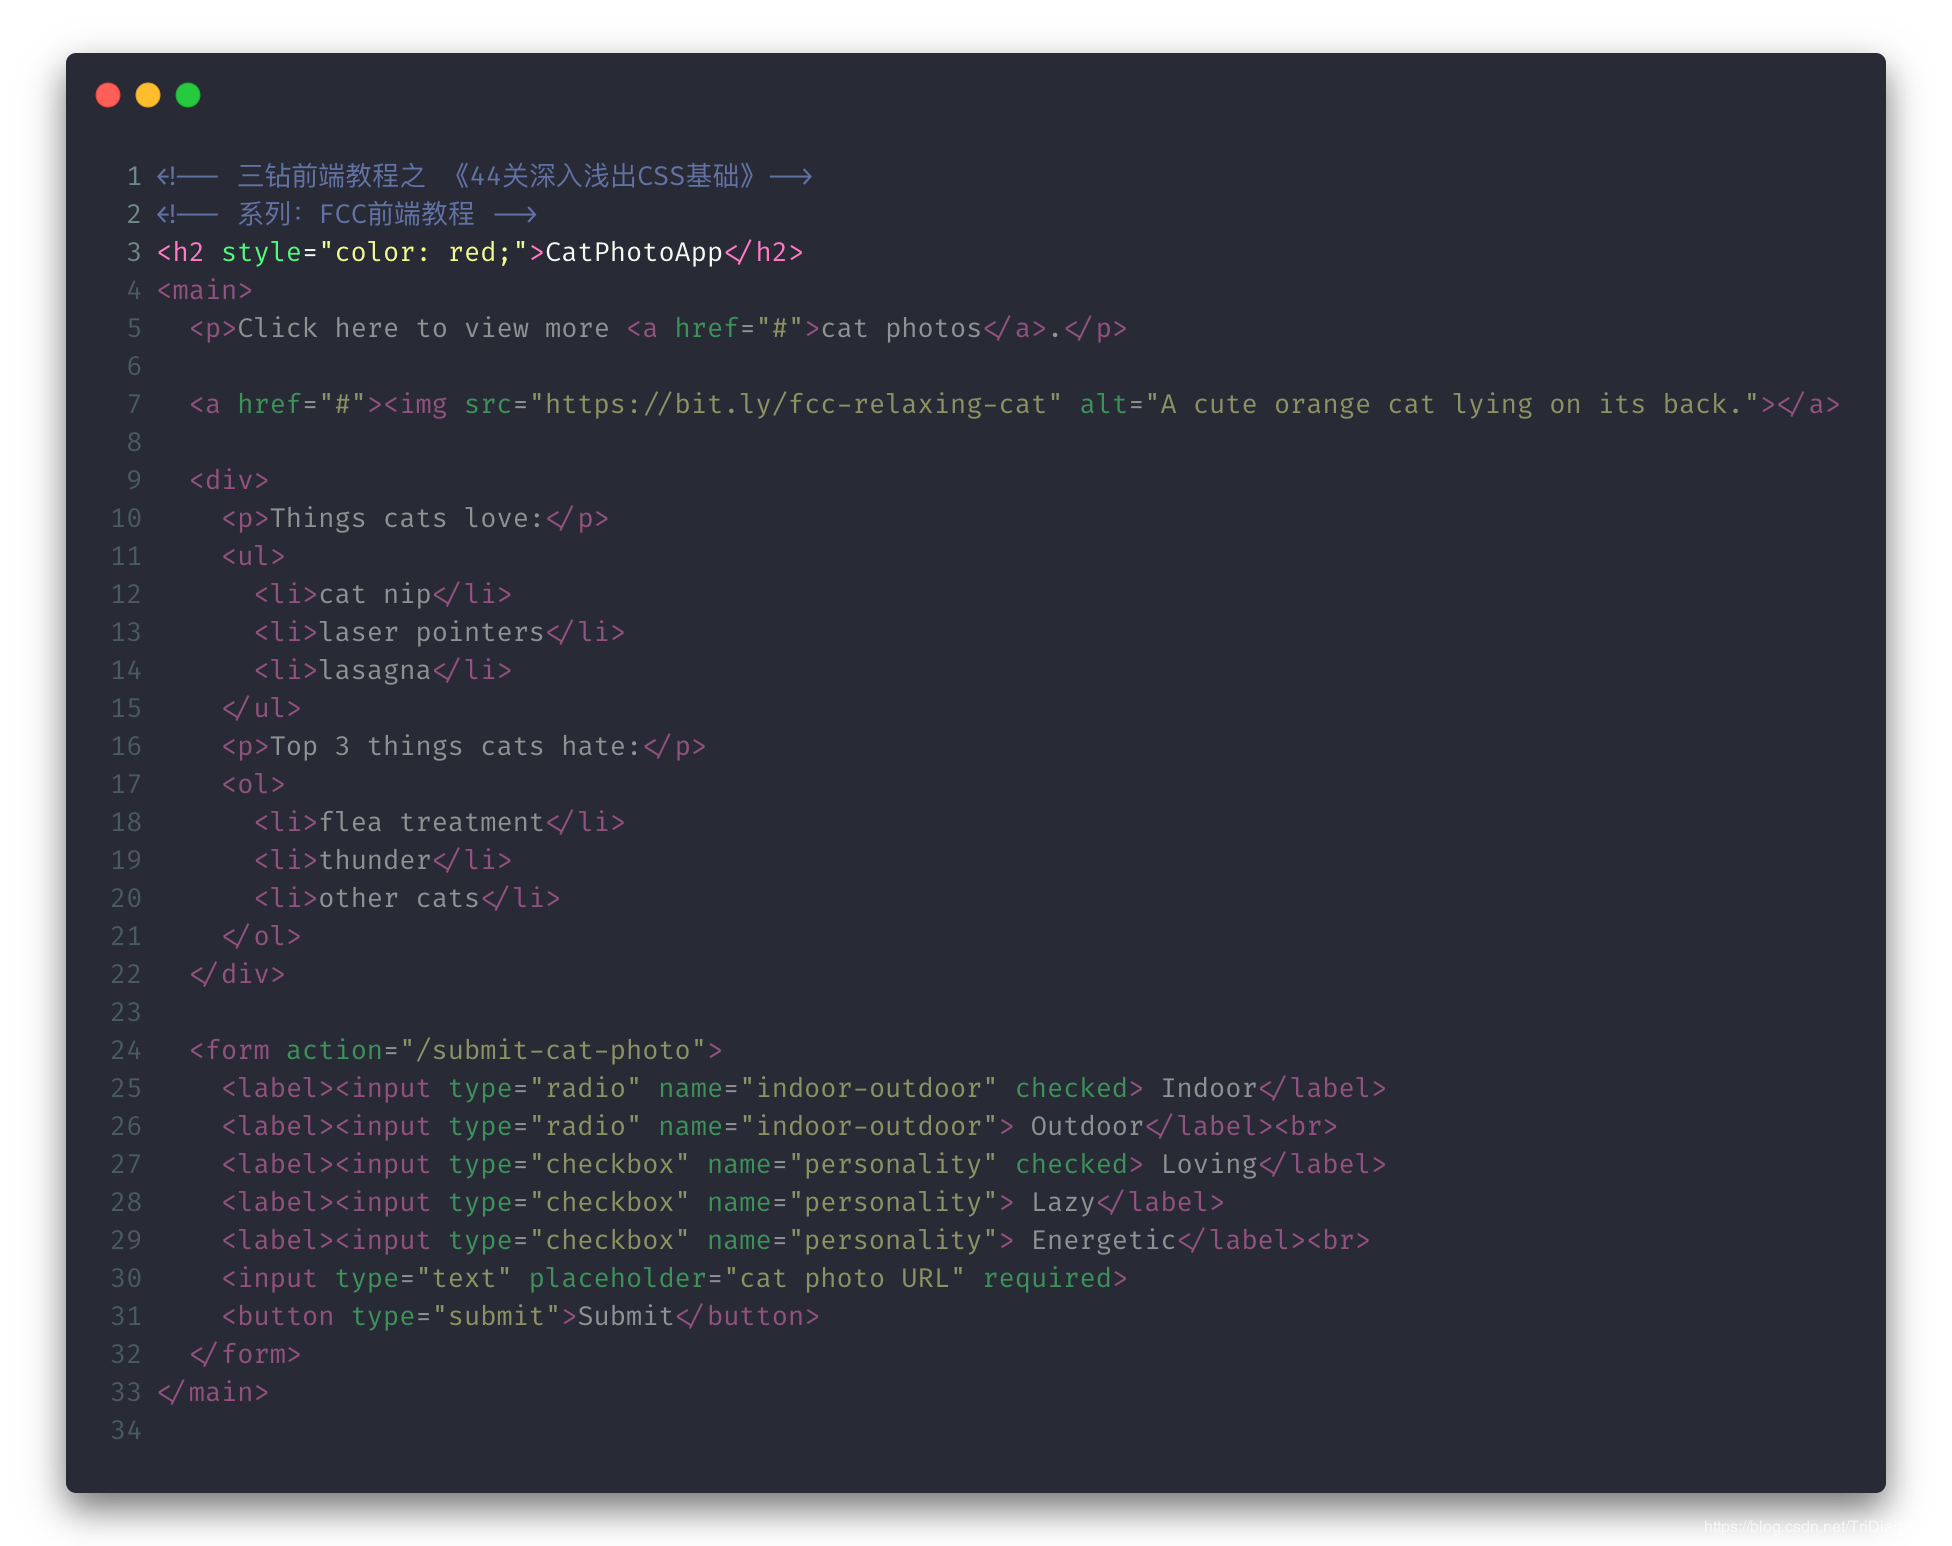Screen dimensions: 1952x1546
Task: Click the yellow minimize window dot
Action: click(148, 95)
